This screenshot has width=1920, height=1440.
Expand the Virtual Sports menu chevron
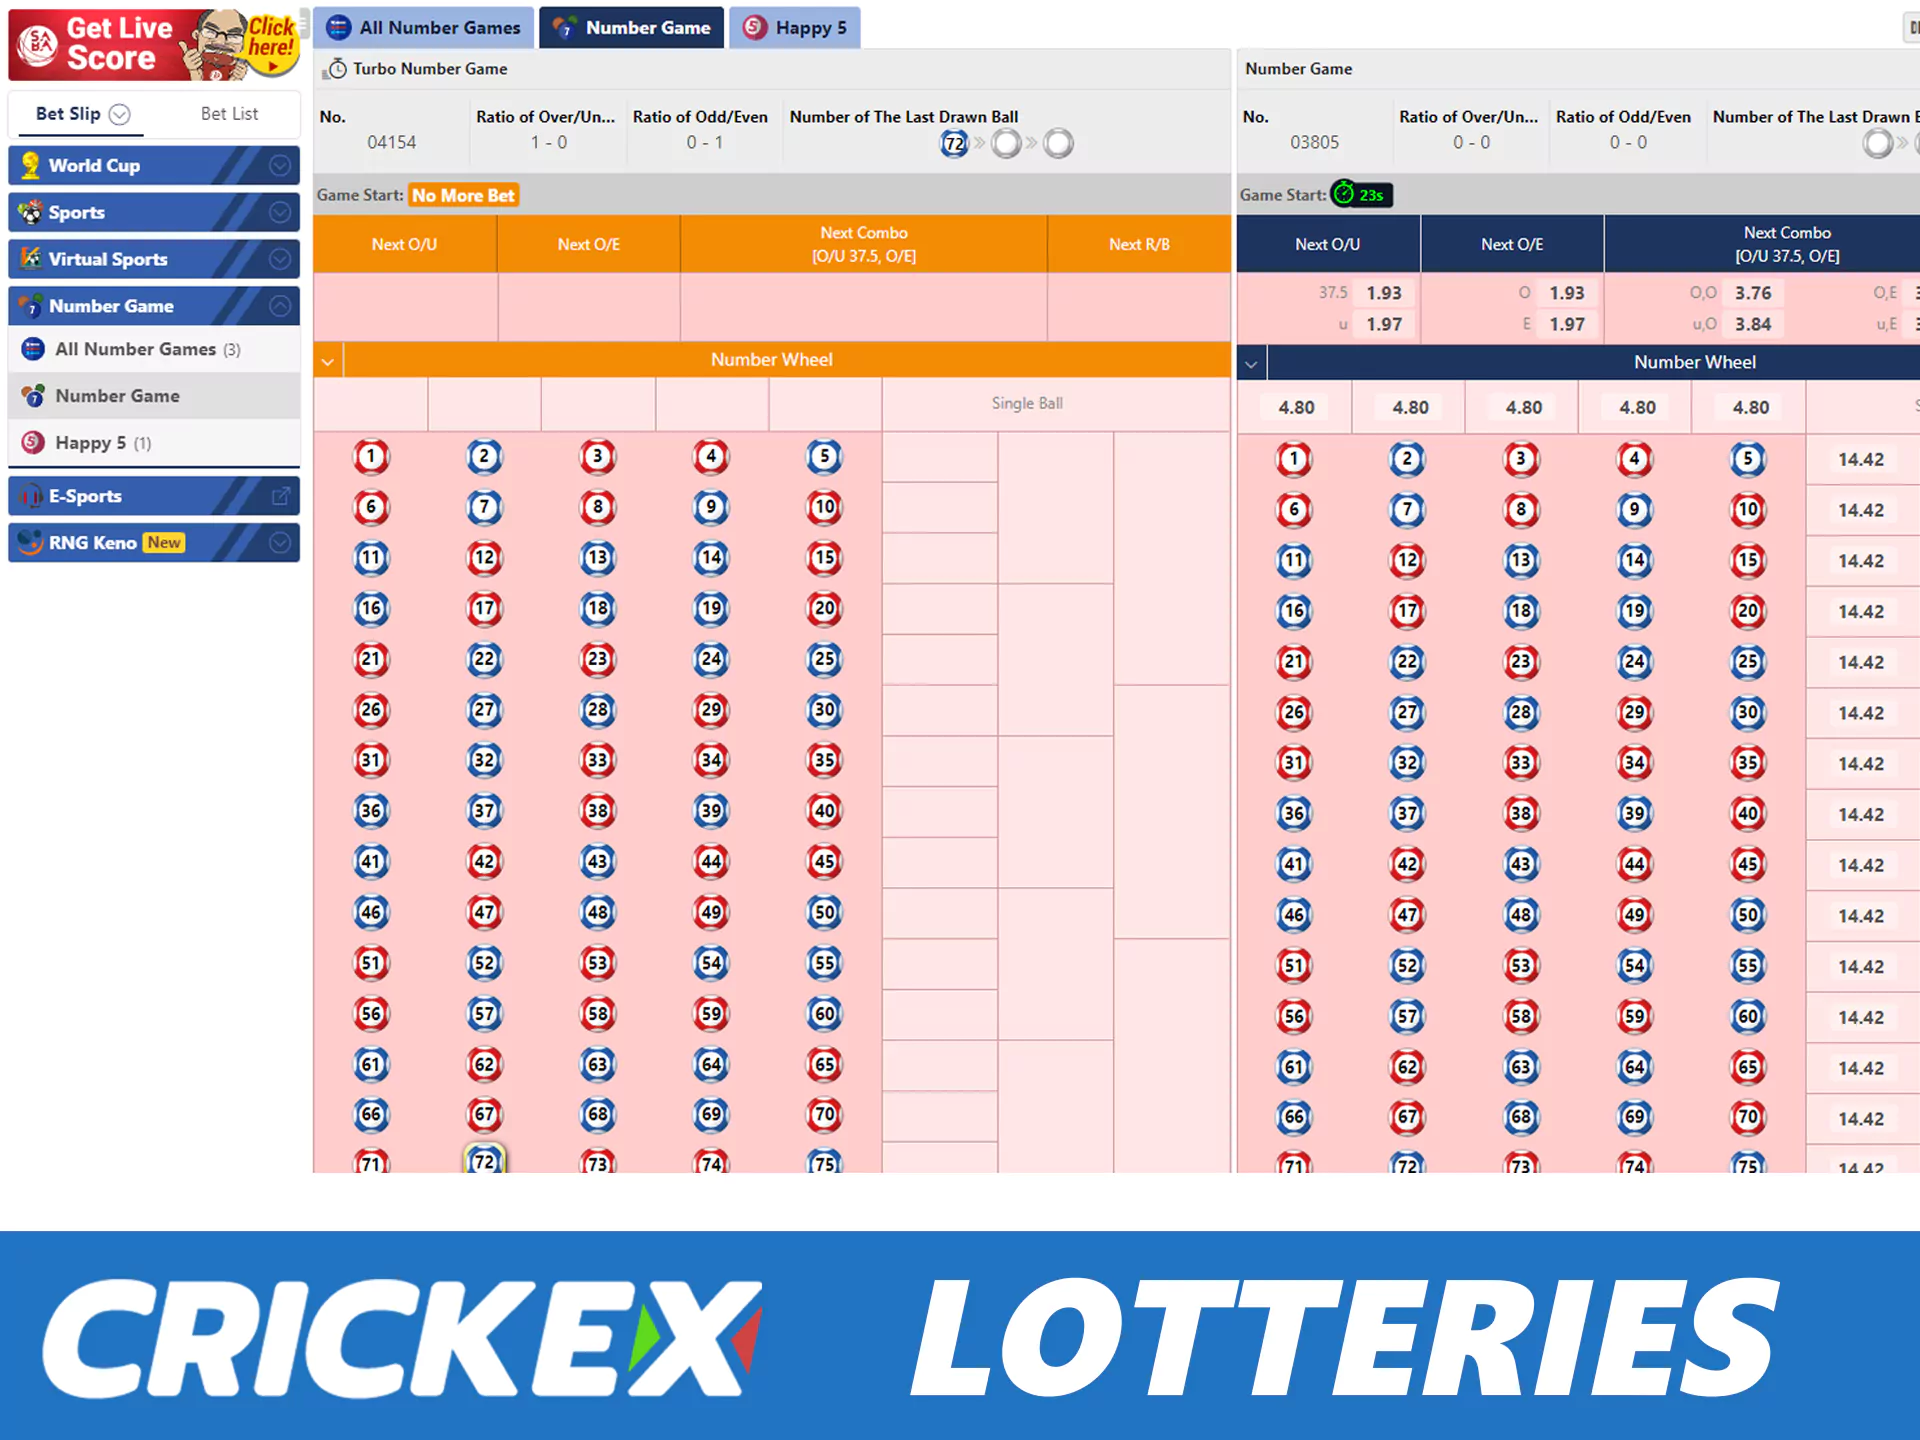point(280,259)
